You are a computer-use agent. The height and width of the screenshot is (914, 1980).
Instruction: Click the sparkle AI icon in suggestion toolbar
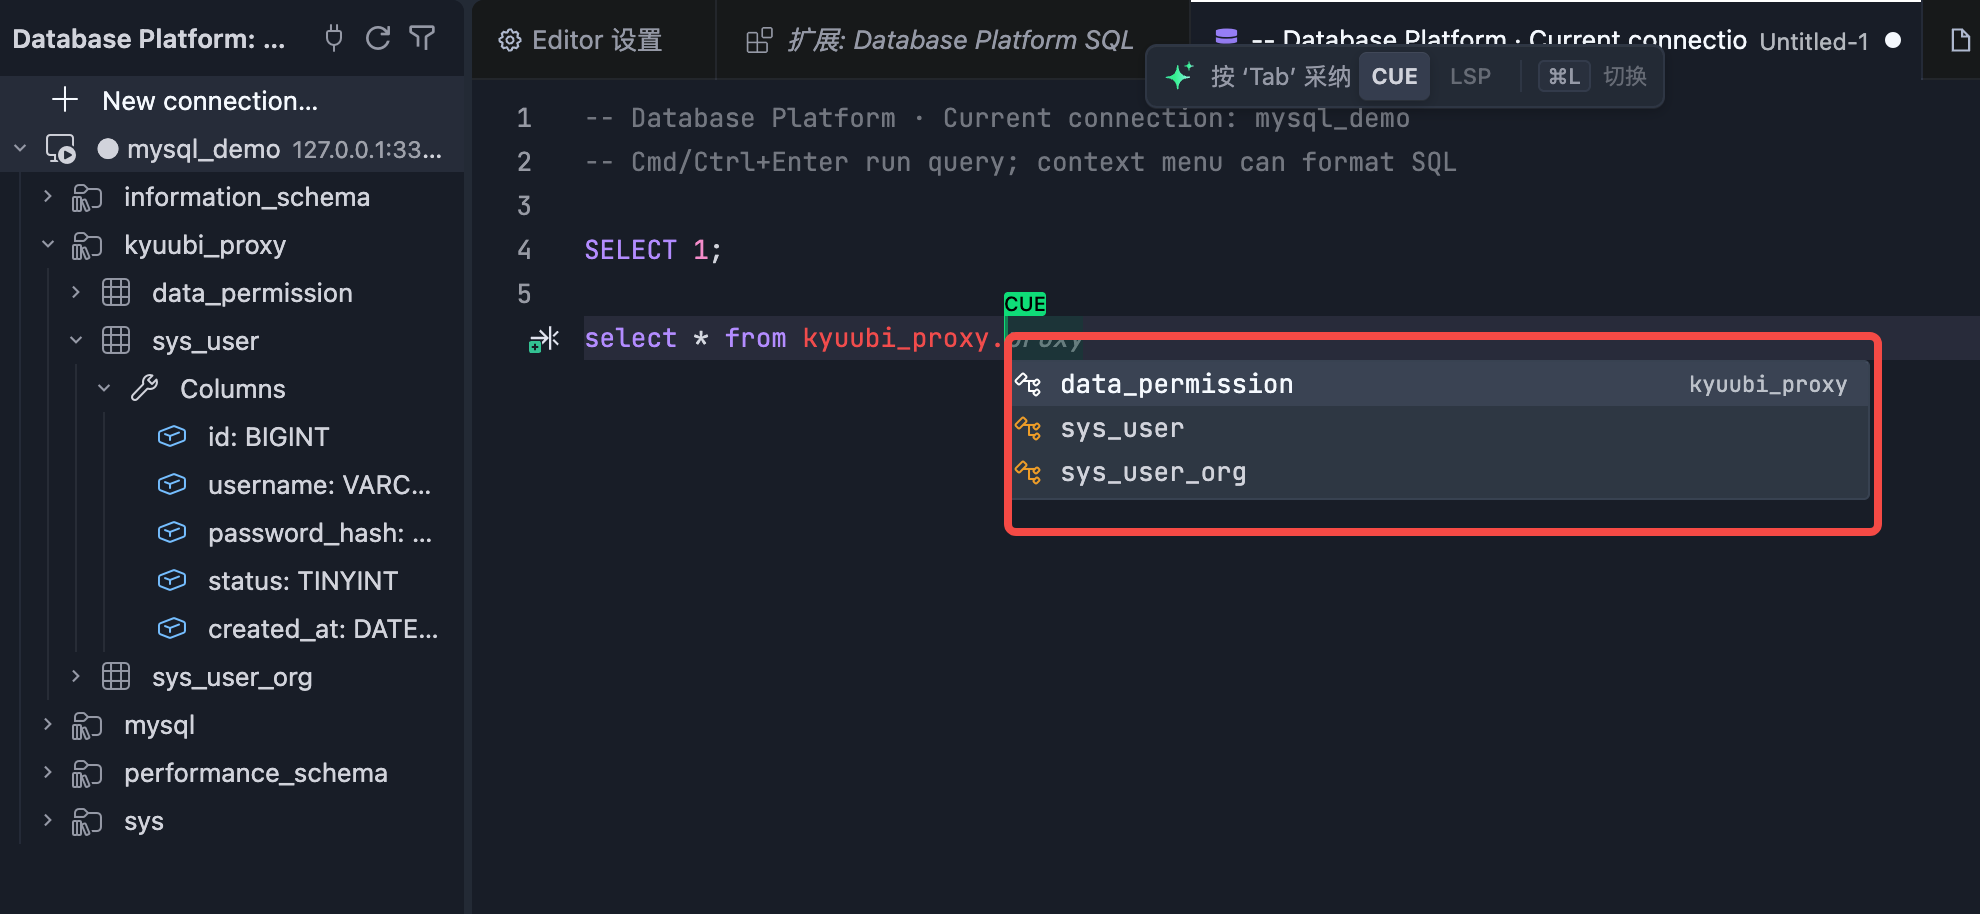(x=1180, y=76)
